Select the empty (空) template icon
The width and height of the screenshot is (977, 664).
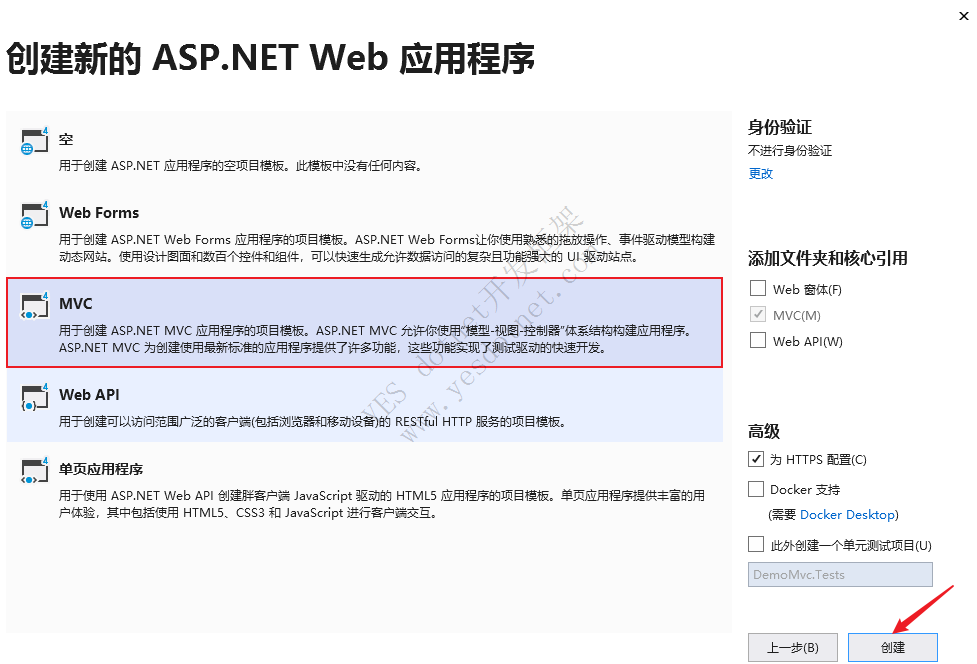(34, 141)
